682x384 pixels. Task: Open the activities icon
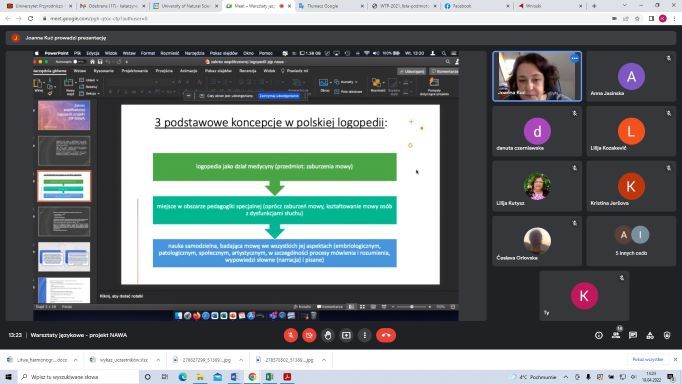[x=650, y=335]
